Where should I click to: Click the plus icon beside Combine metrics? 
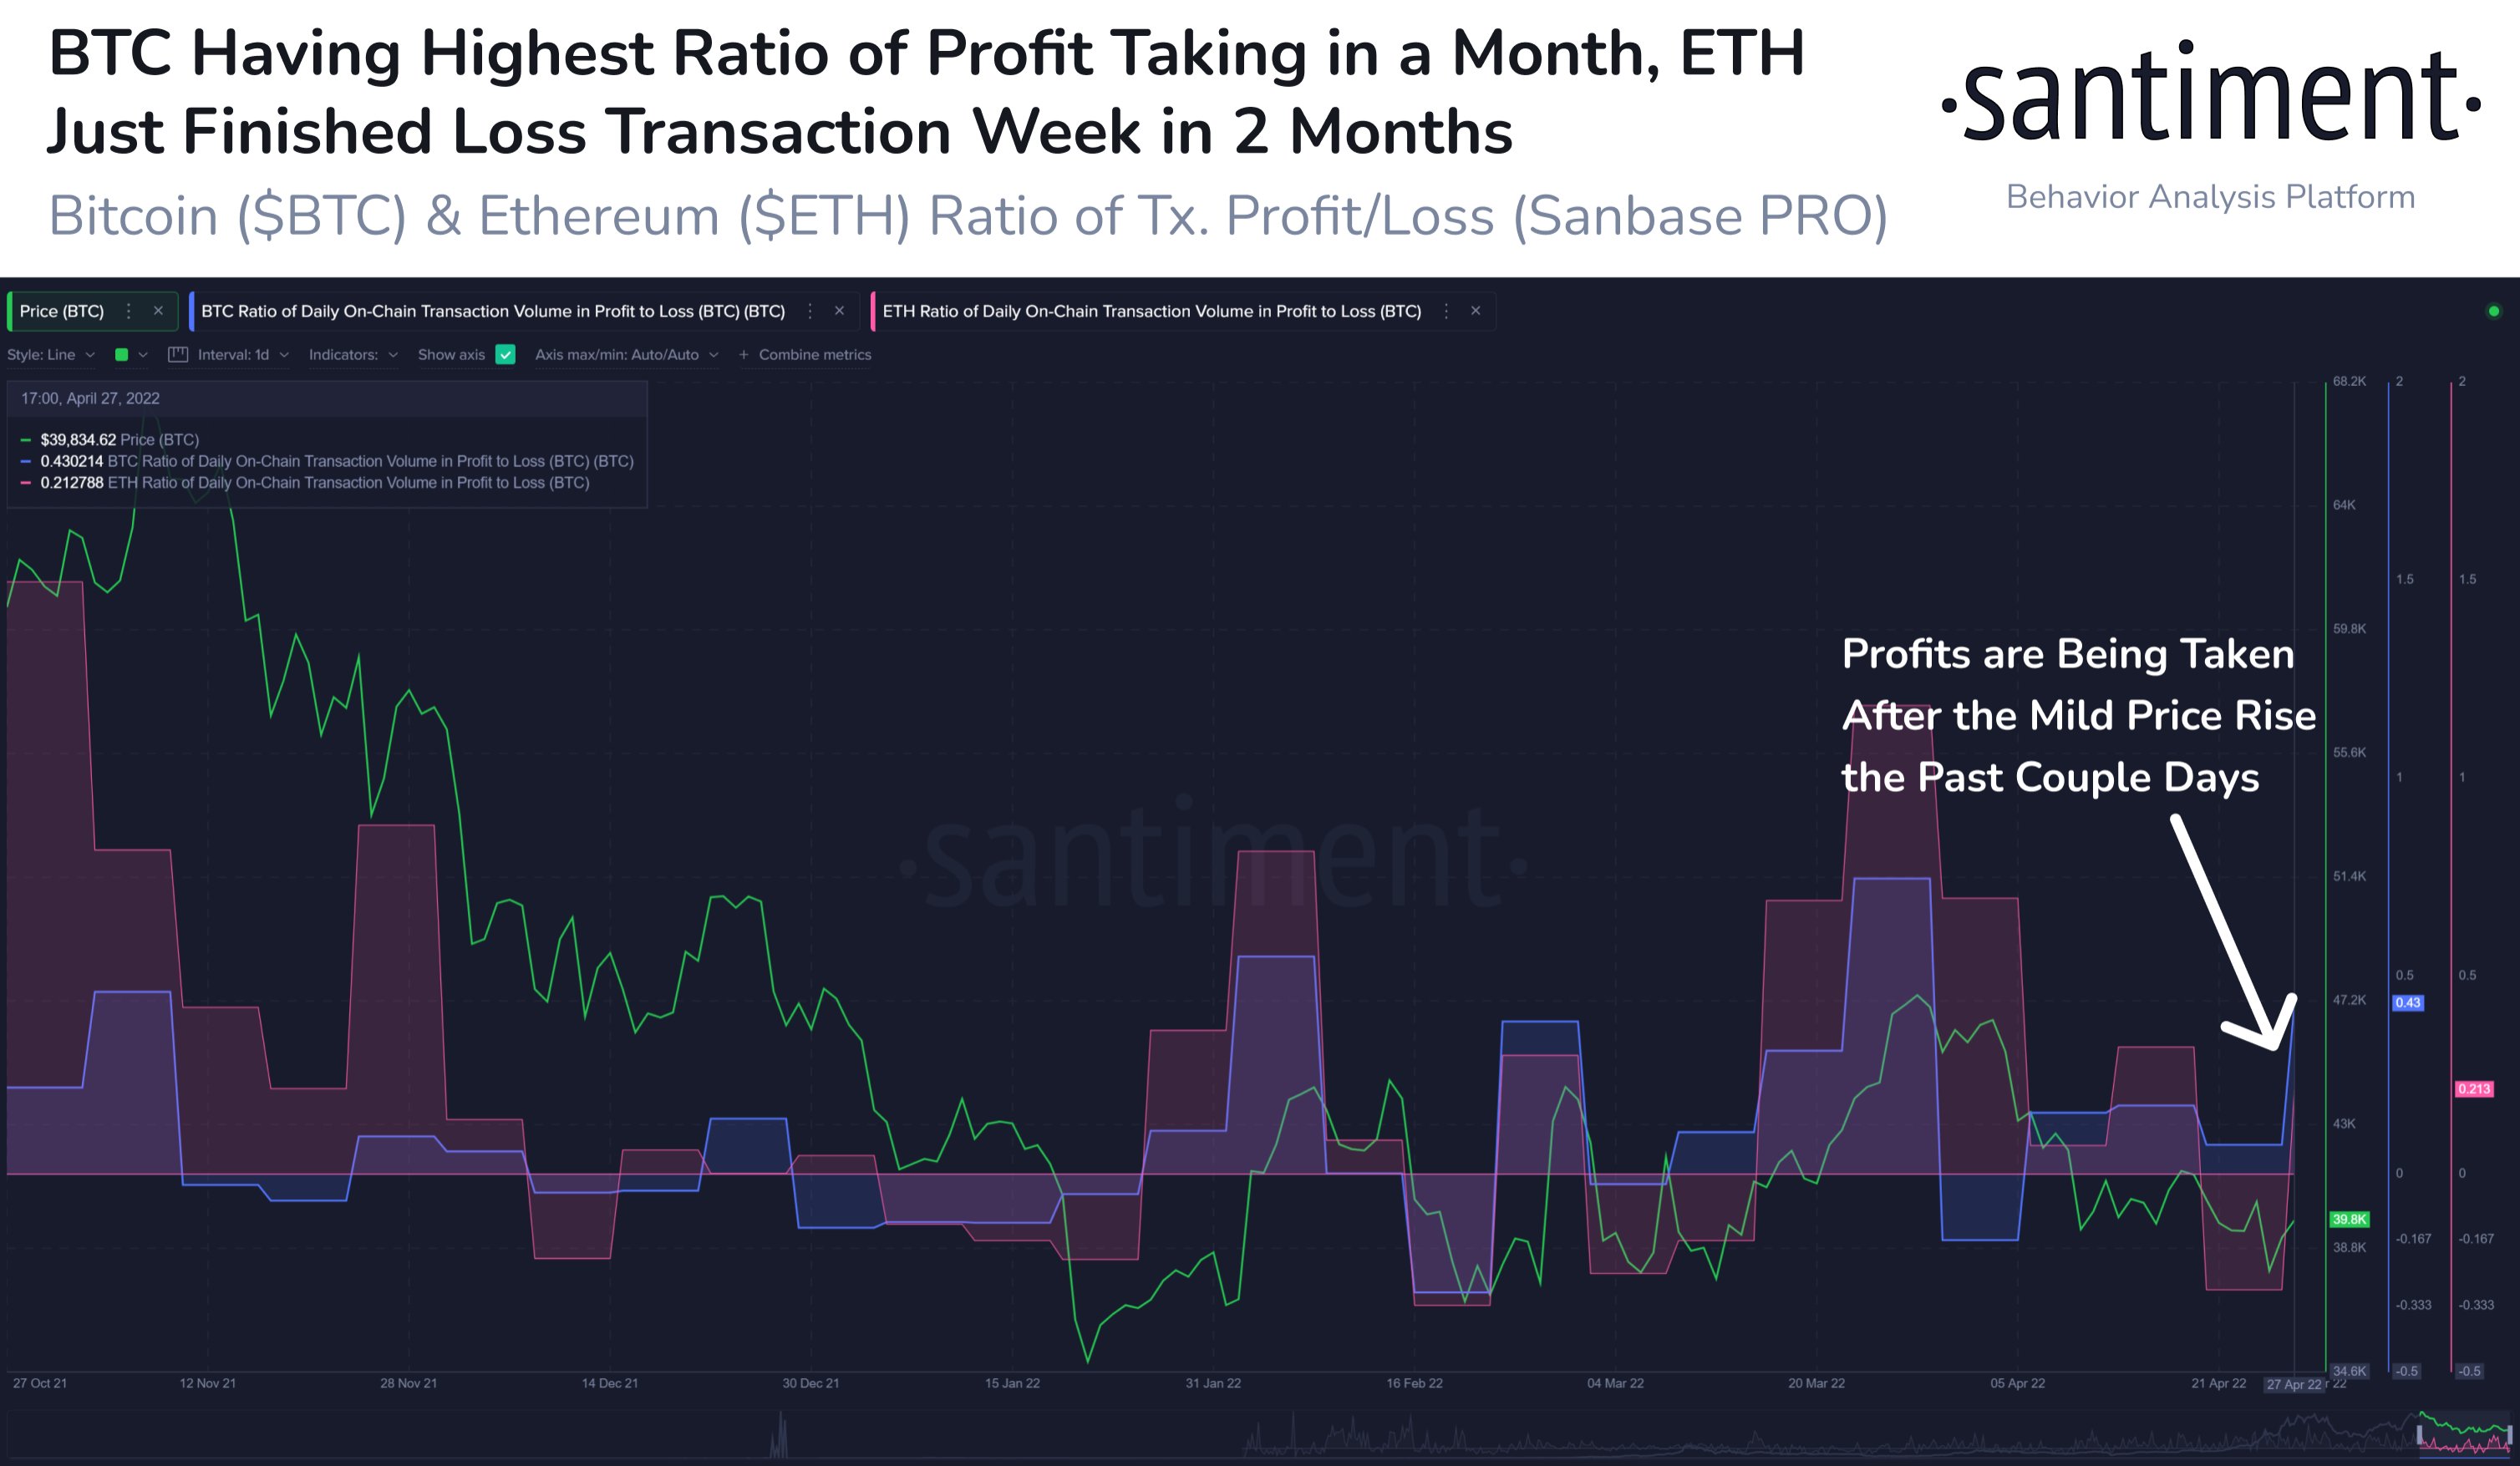coord(743,354)
